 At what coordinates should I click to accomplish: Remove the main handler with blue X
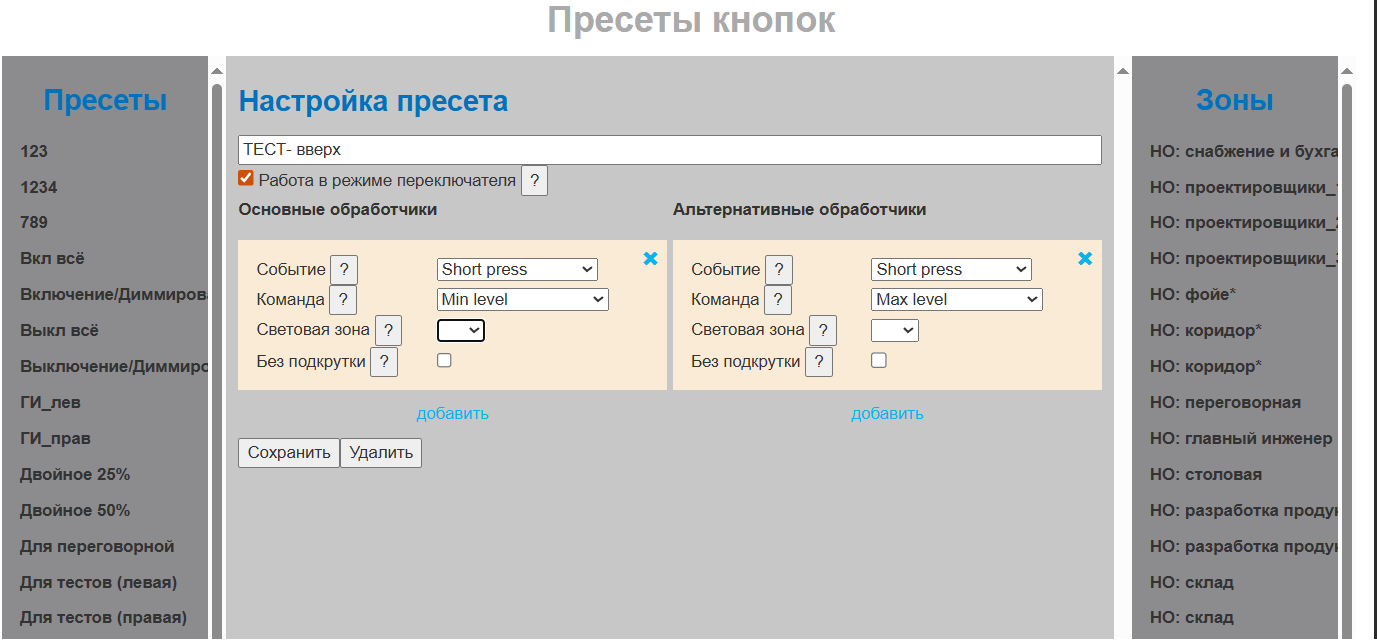tap(651, 259)
